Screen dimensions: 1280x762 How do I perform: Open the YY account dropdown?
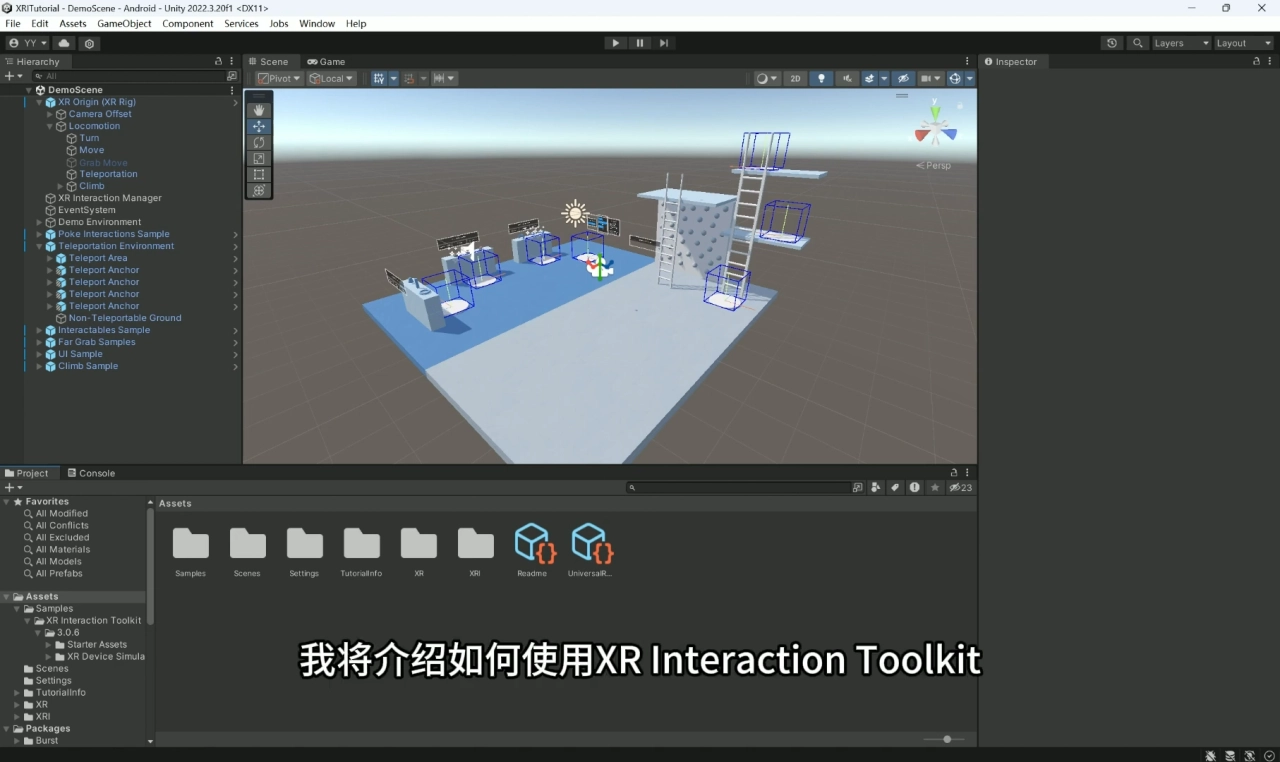(x=27, y=43)
